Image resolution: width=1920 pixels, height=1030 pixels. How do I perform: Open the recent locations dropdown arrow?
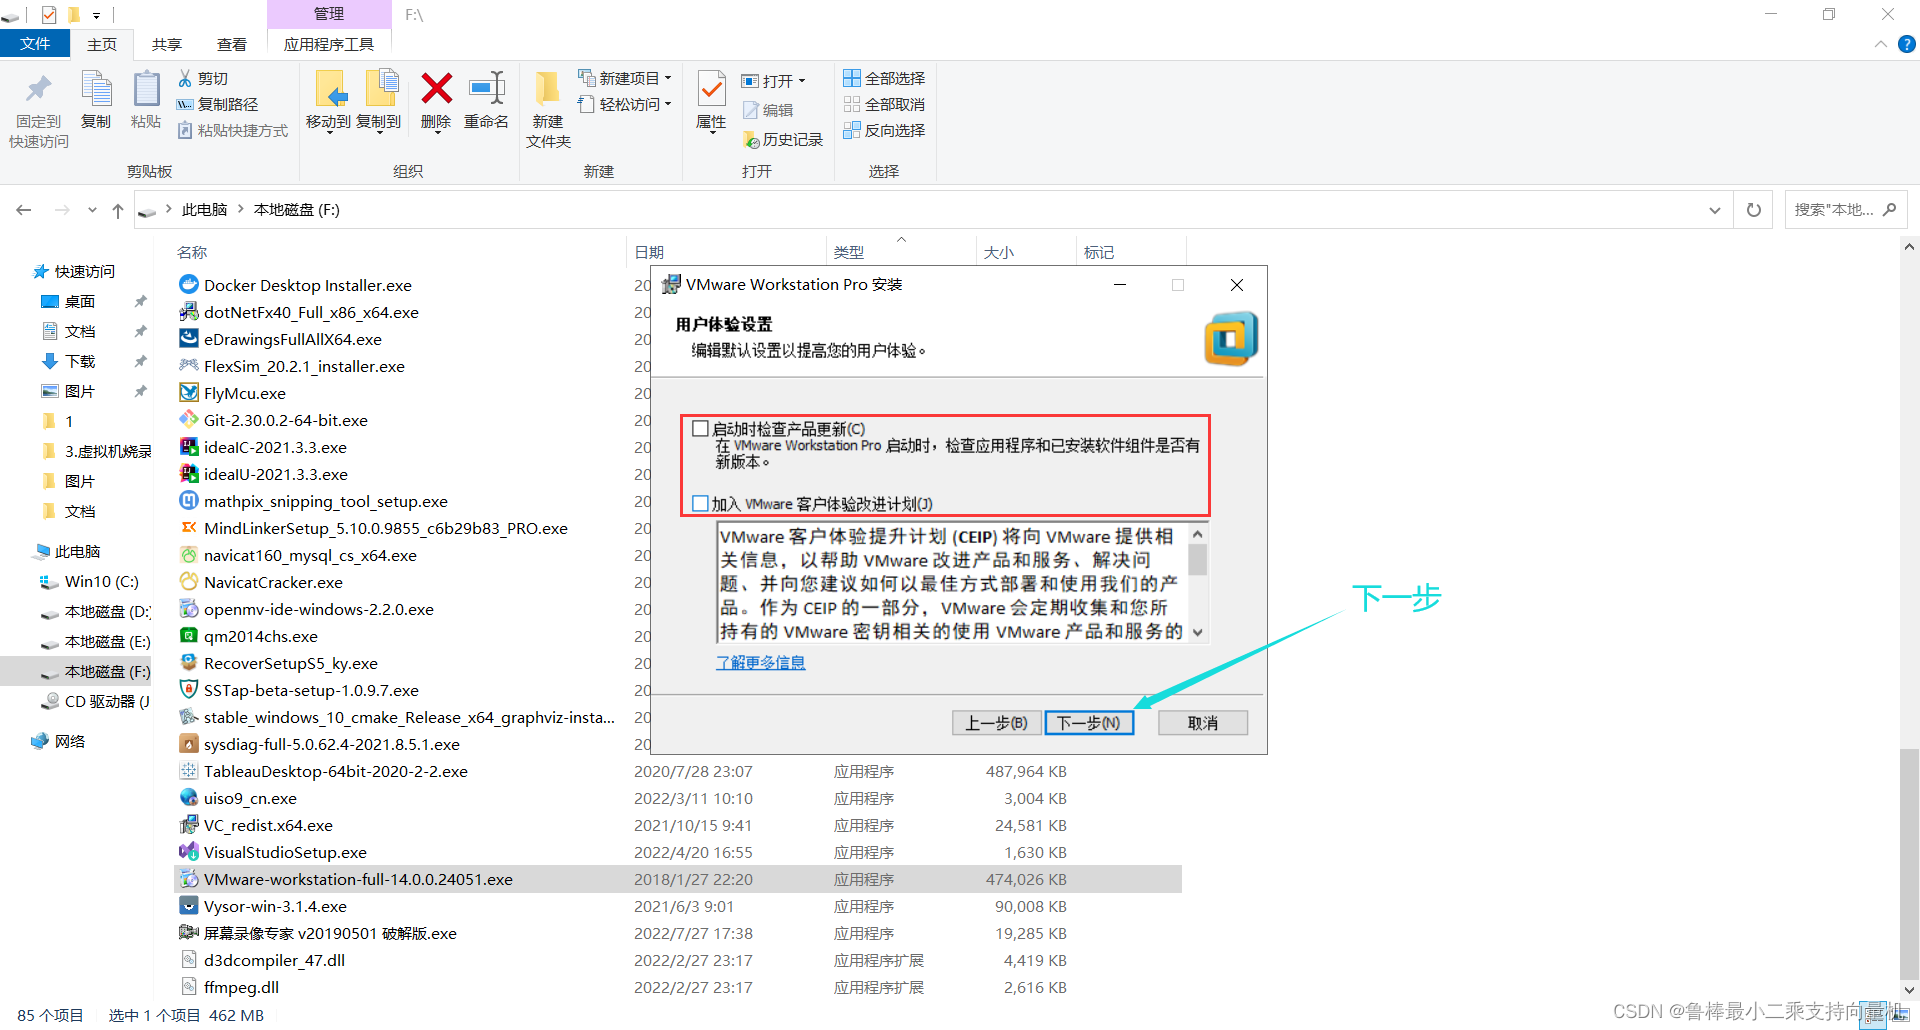pos(92,210)
